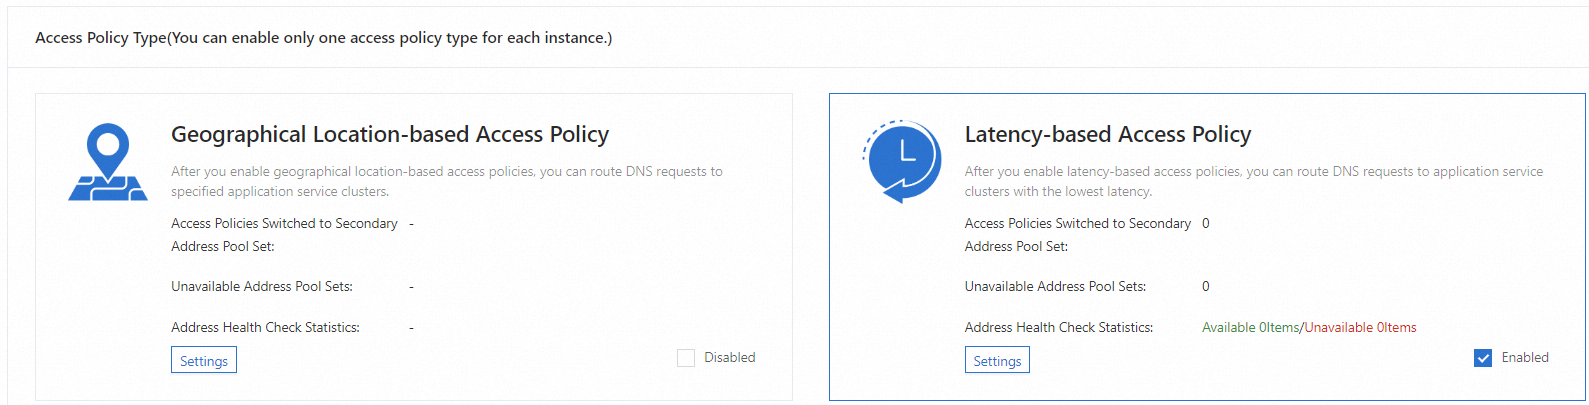Uncheck the Enabled checkbox for latency policy

point(1483,358)
